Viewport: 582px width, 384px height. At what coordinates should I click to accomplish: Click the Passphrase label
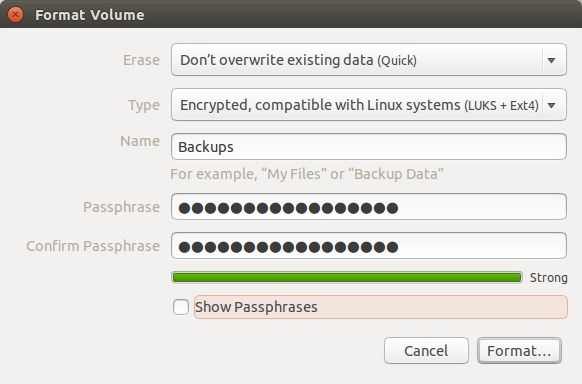point(121,207)
